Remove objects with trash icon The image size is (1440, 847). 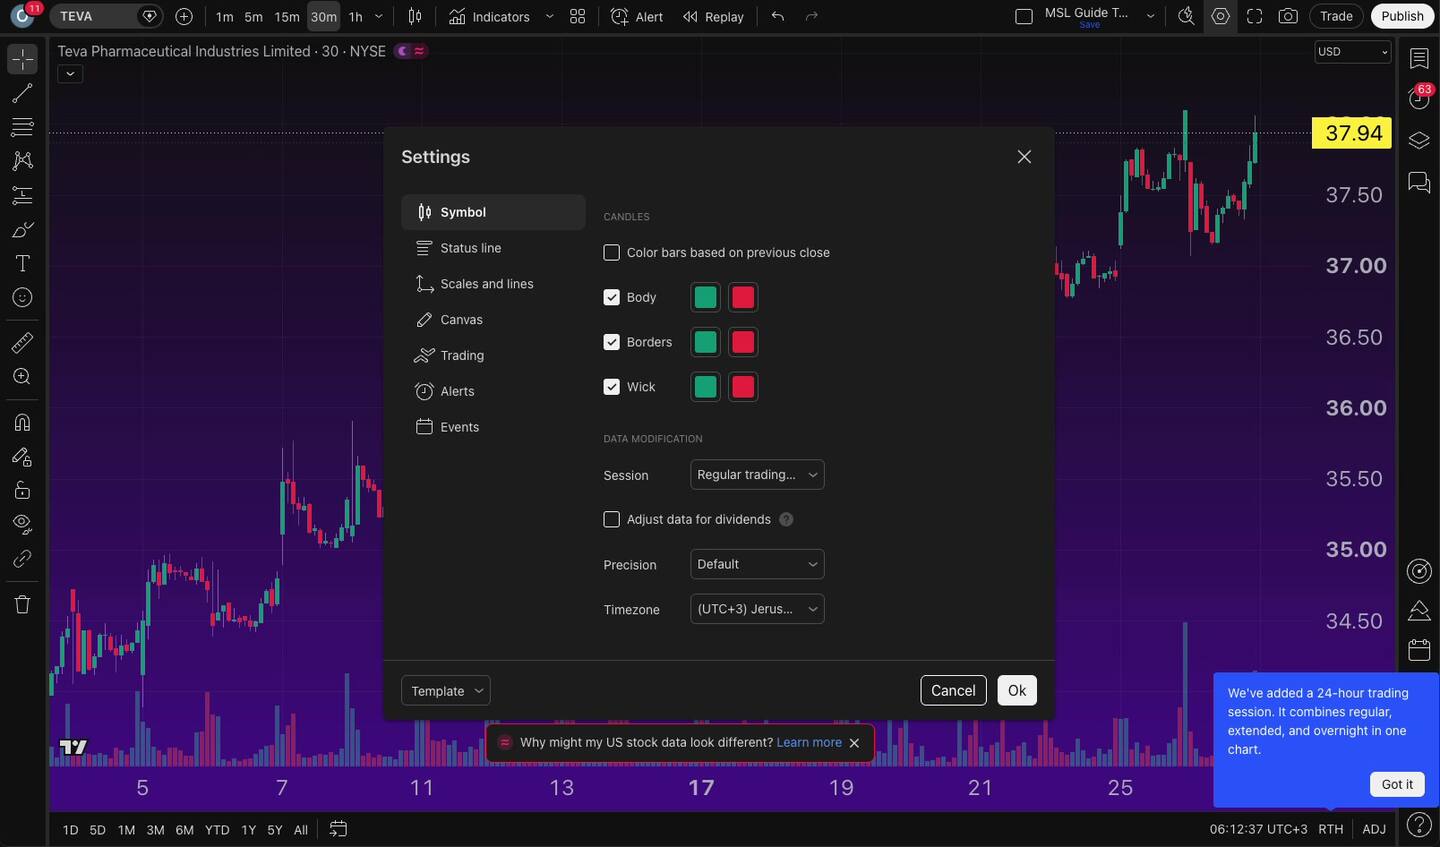point(22,604)
